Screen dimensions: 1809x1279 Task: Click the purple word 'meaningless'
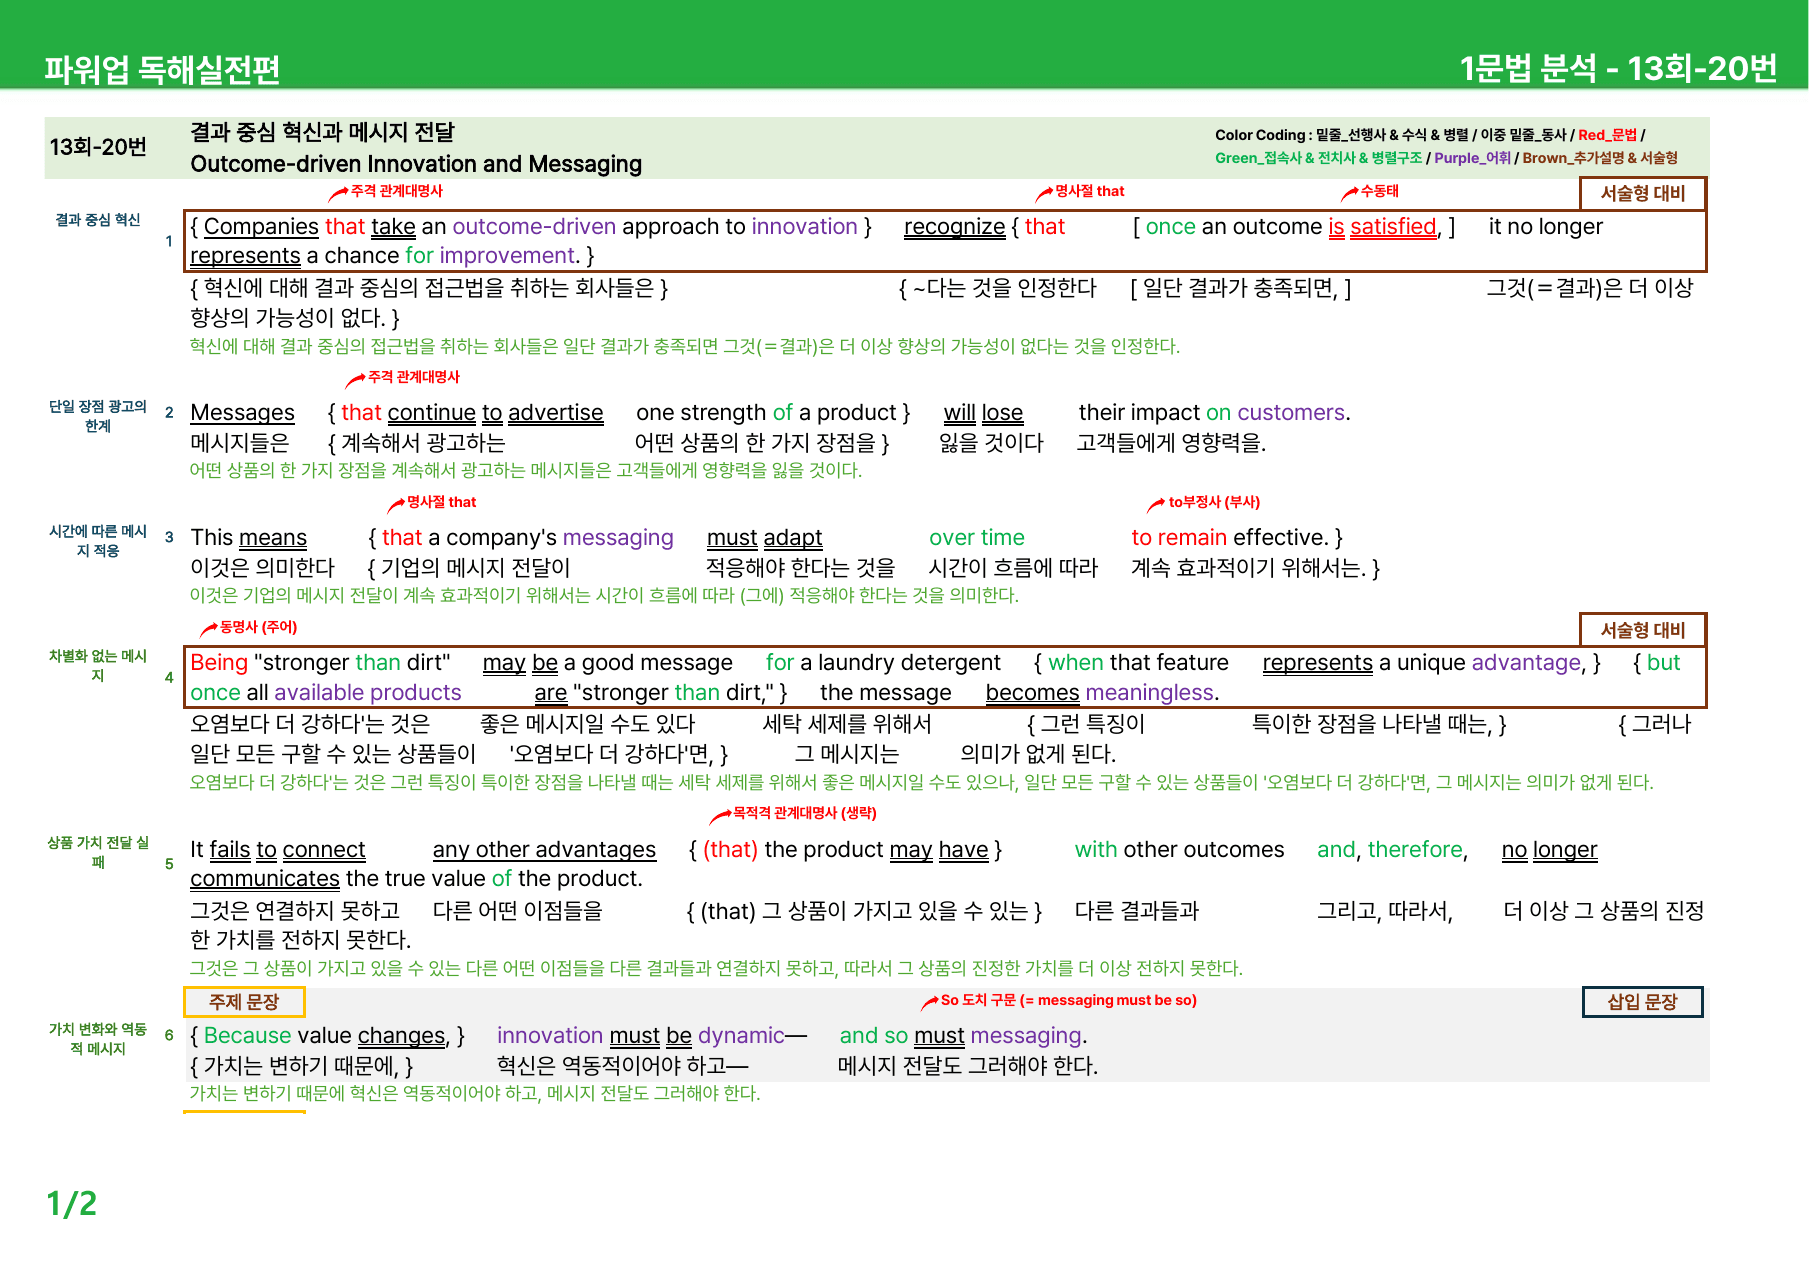point(1149,693)
